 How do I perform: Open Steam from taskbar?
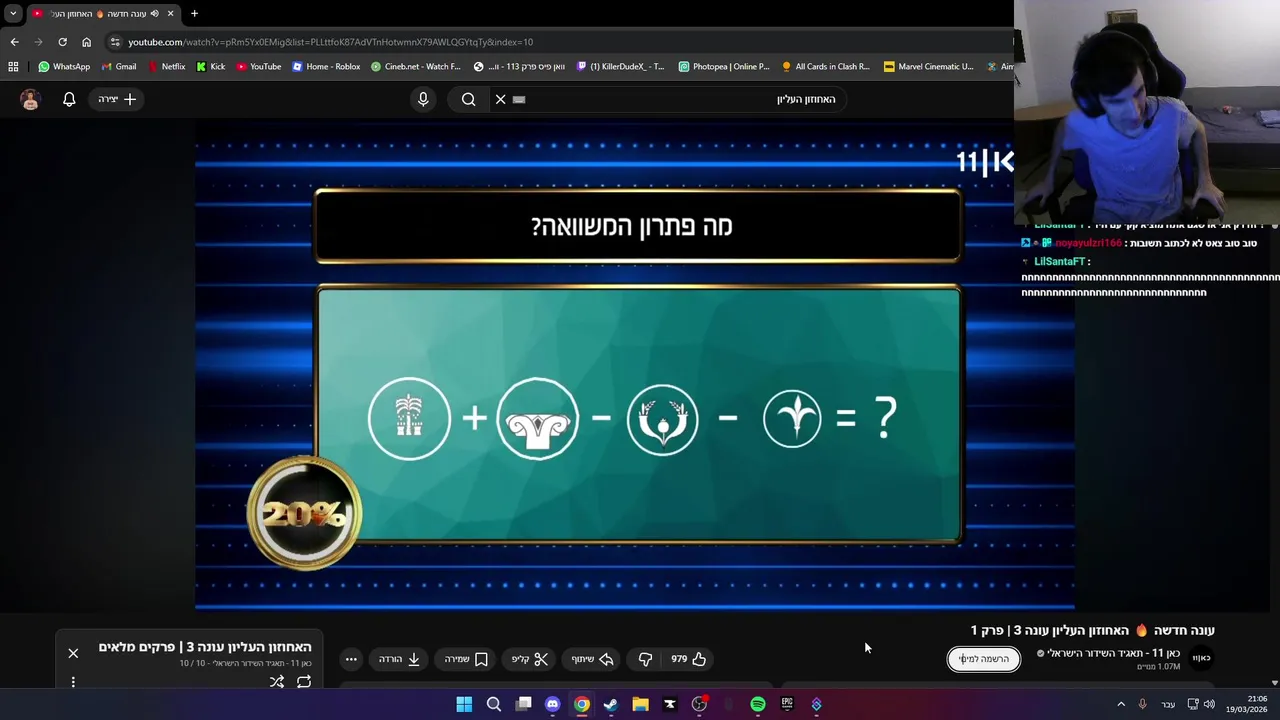(611, 704)
